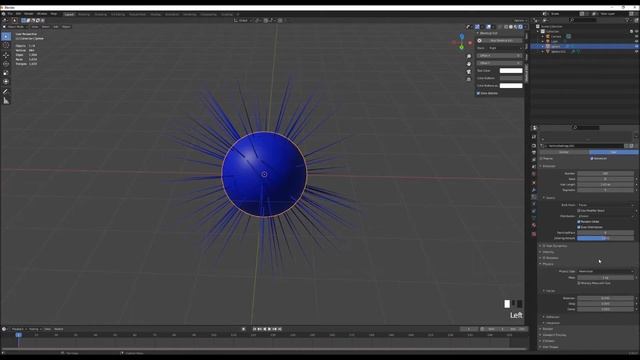Screen dimensions: 640x360
Task: Expand the Children panel
Action: (548, 341)
